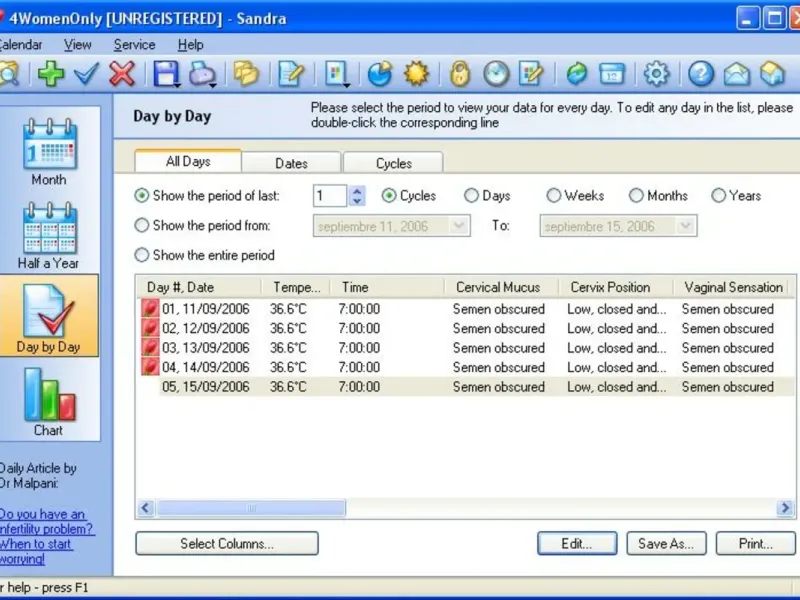The height and width of the screenshot is (600, 800).
Task: Increase the period count spinner
Action: pyautogui.click(x=357, y=191)
